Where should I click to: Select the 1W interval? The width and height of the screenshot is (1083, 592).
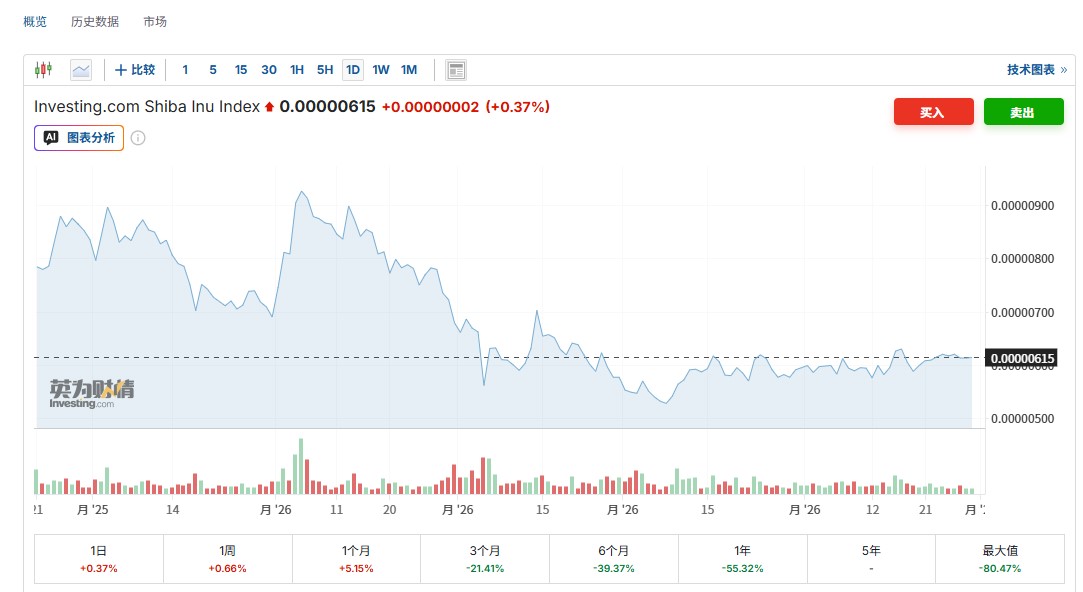(x=381, y=70)
